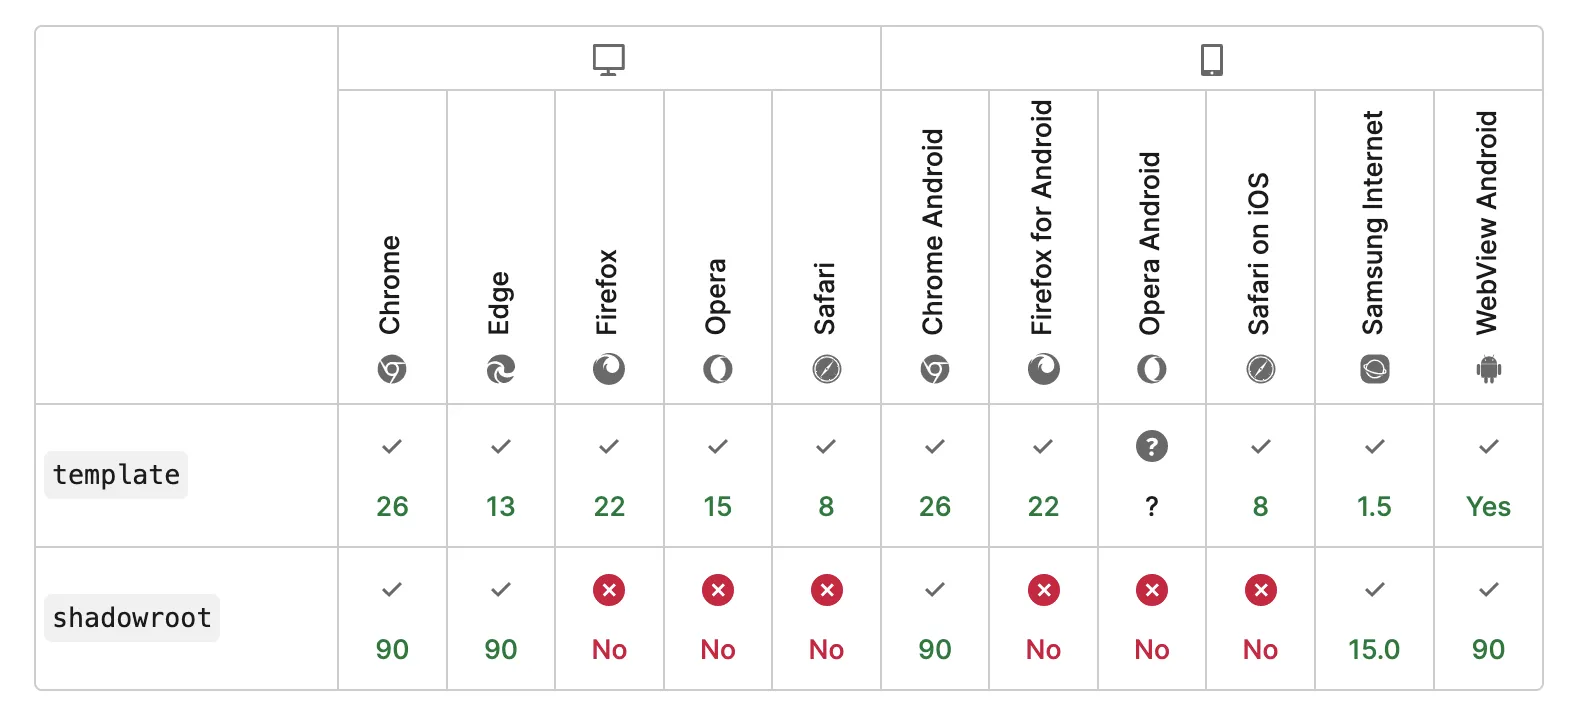Expand Chrome template support cell showing 26

[x=392, y=477]
